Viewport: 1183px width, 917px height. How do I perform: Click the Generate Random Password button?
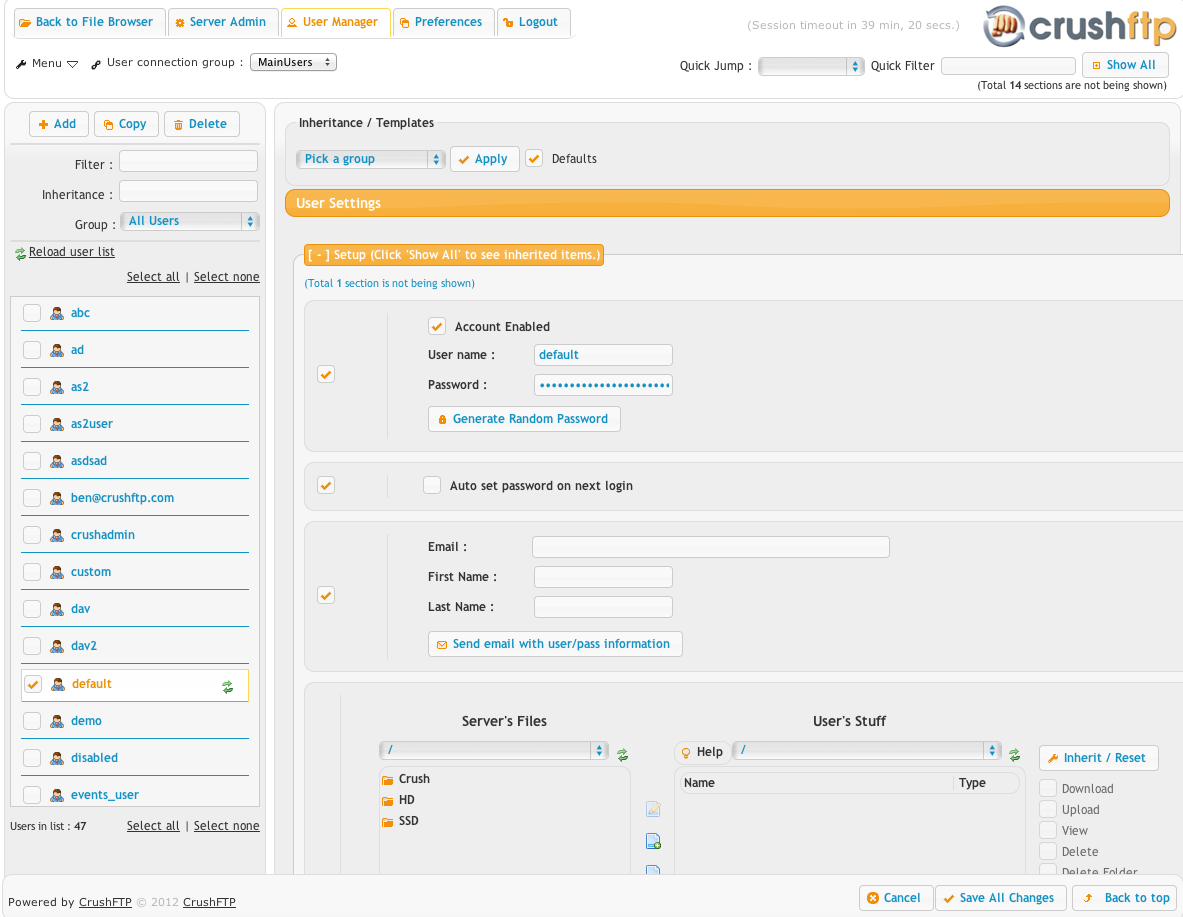click(x=523, y=418)
